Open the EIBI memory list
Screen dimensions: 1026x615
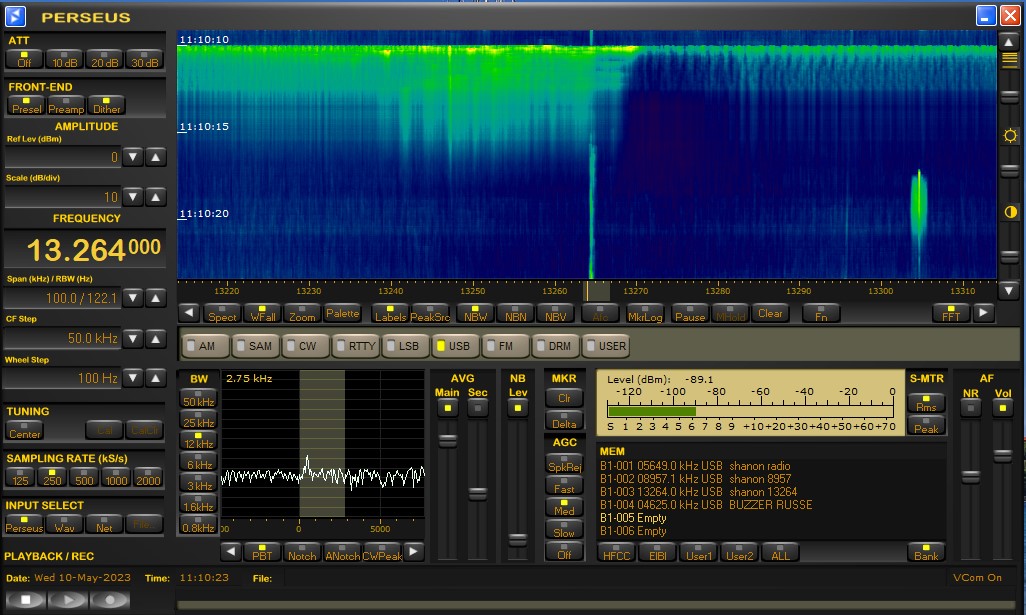[x=658, y=552]
